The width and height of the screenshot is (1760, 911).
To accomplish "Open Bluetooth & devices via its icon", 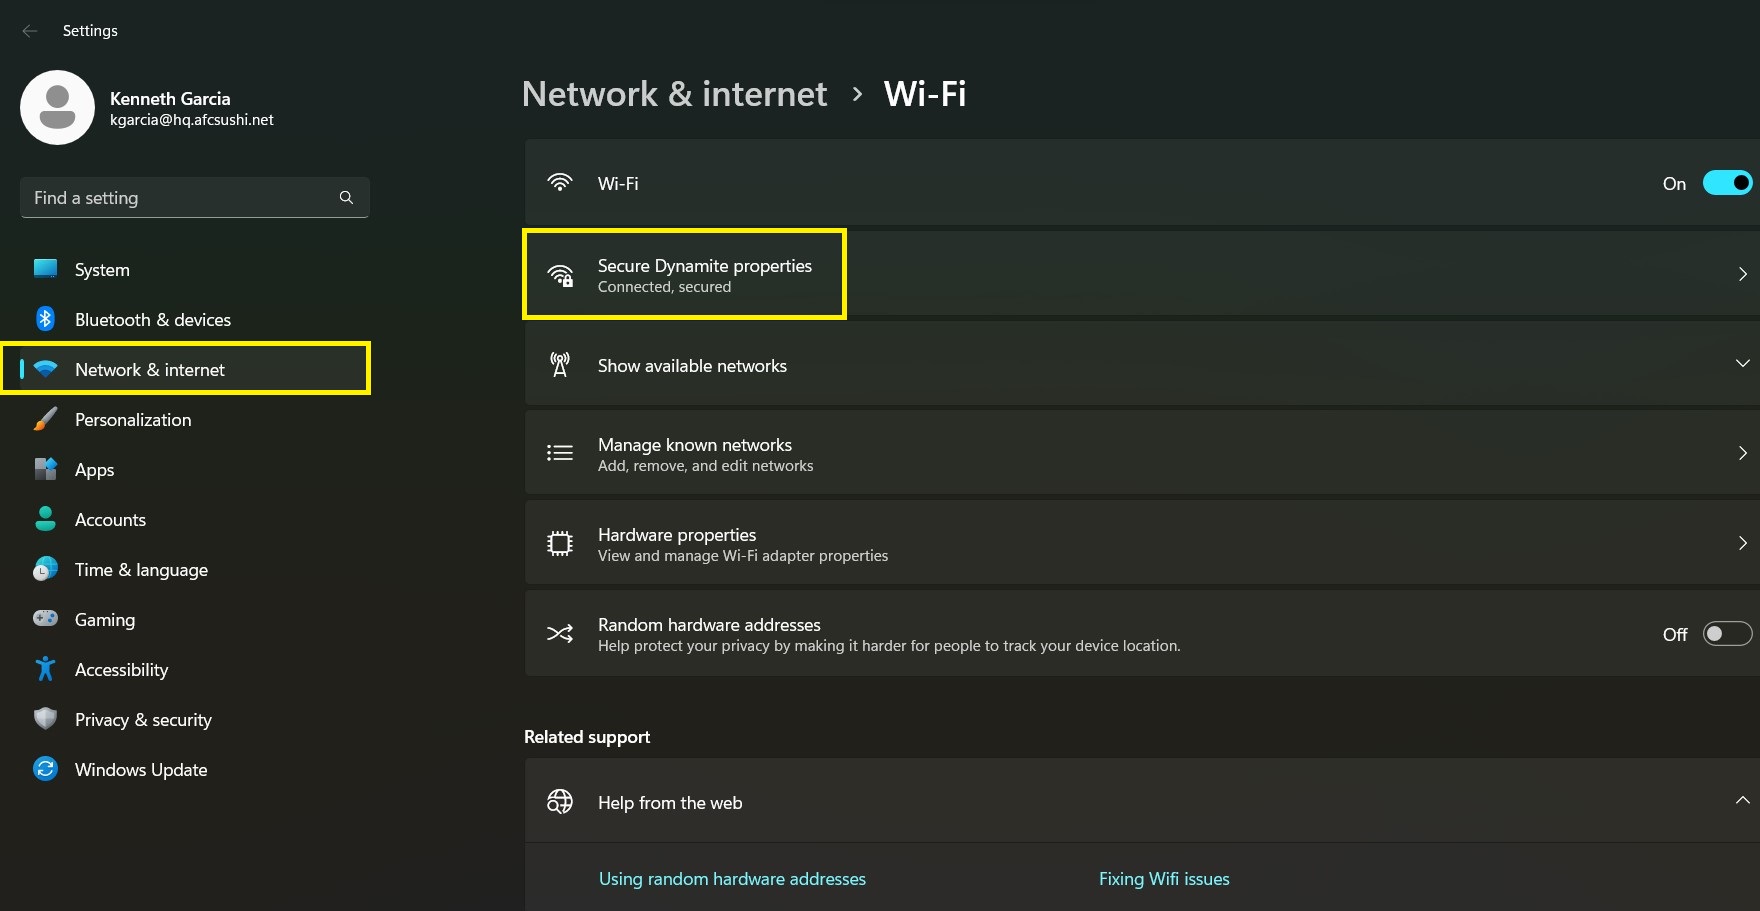I will [45, 319].
